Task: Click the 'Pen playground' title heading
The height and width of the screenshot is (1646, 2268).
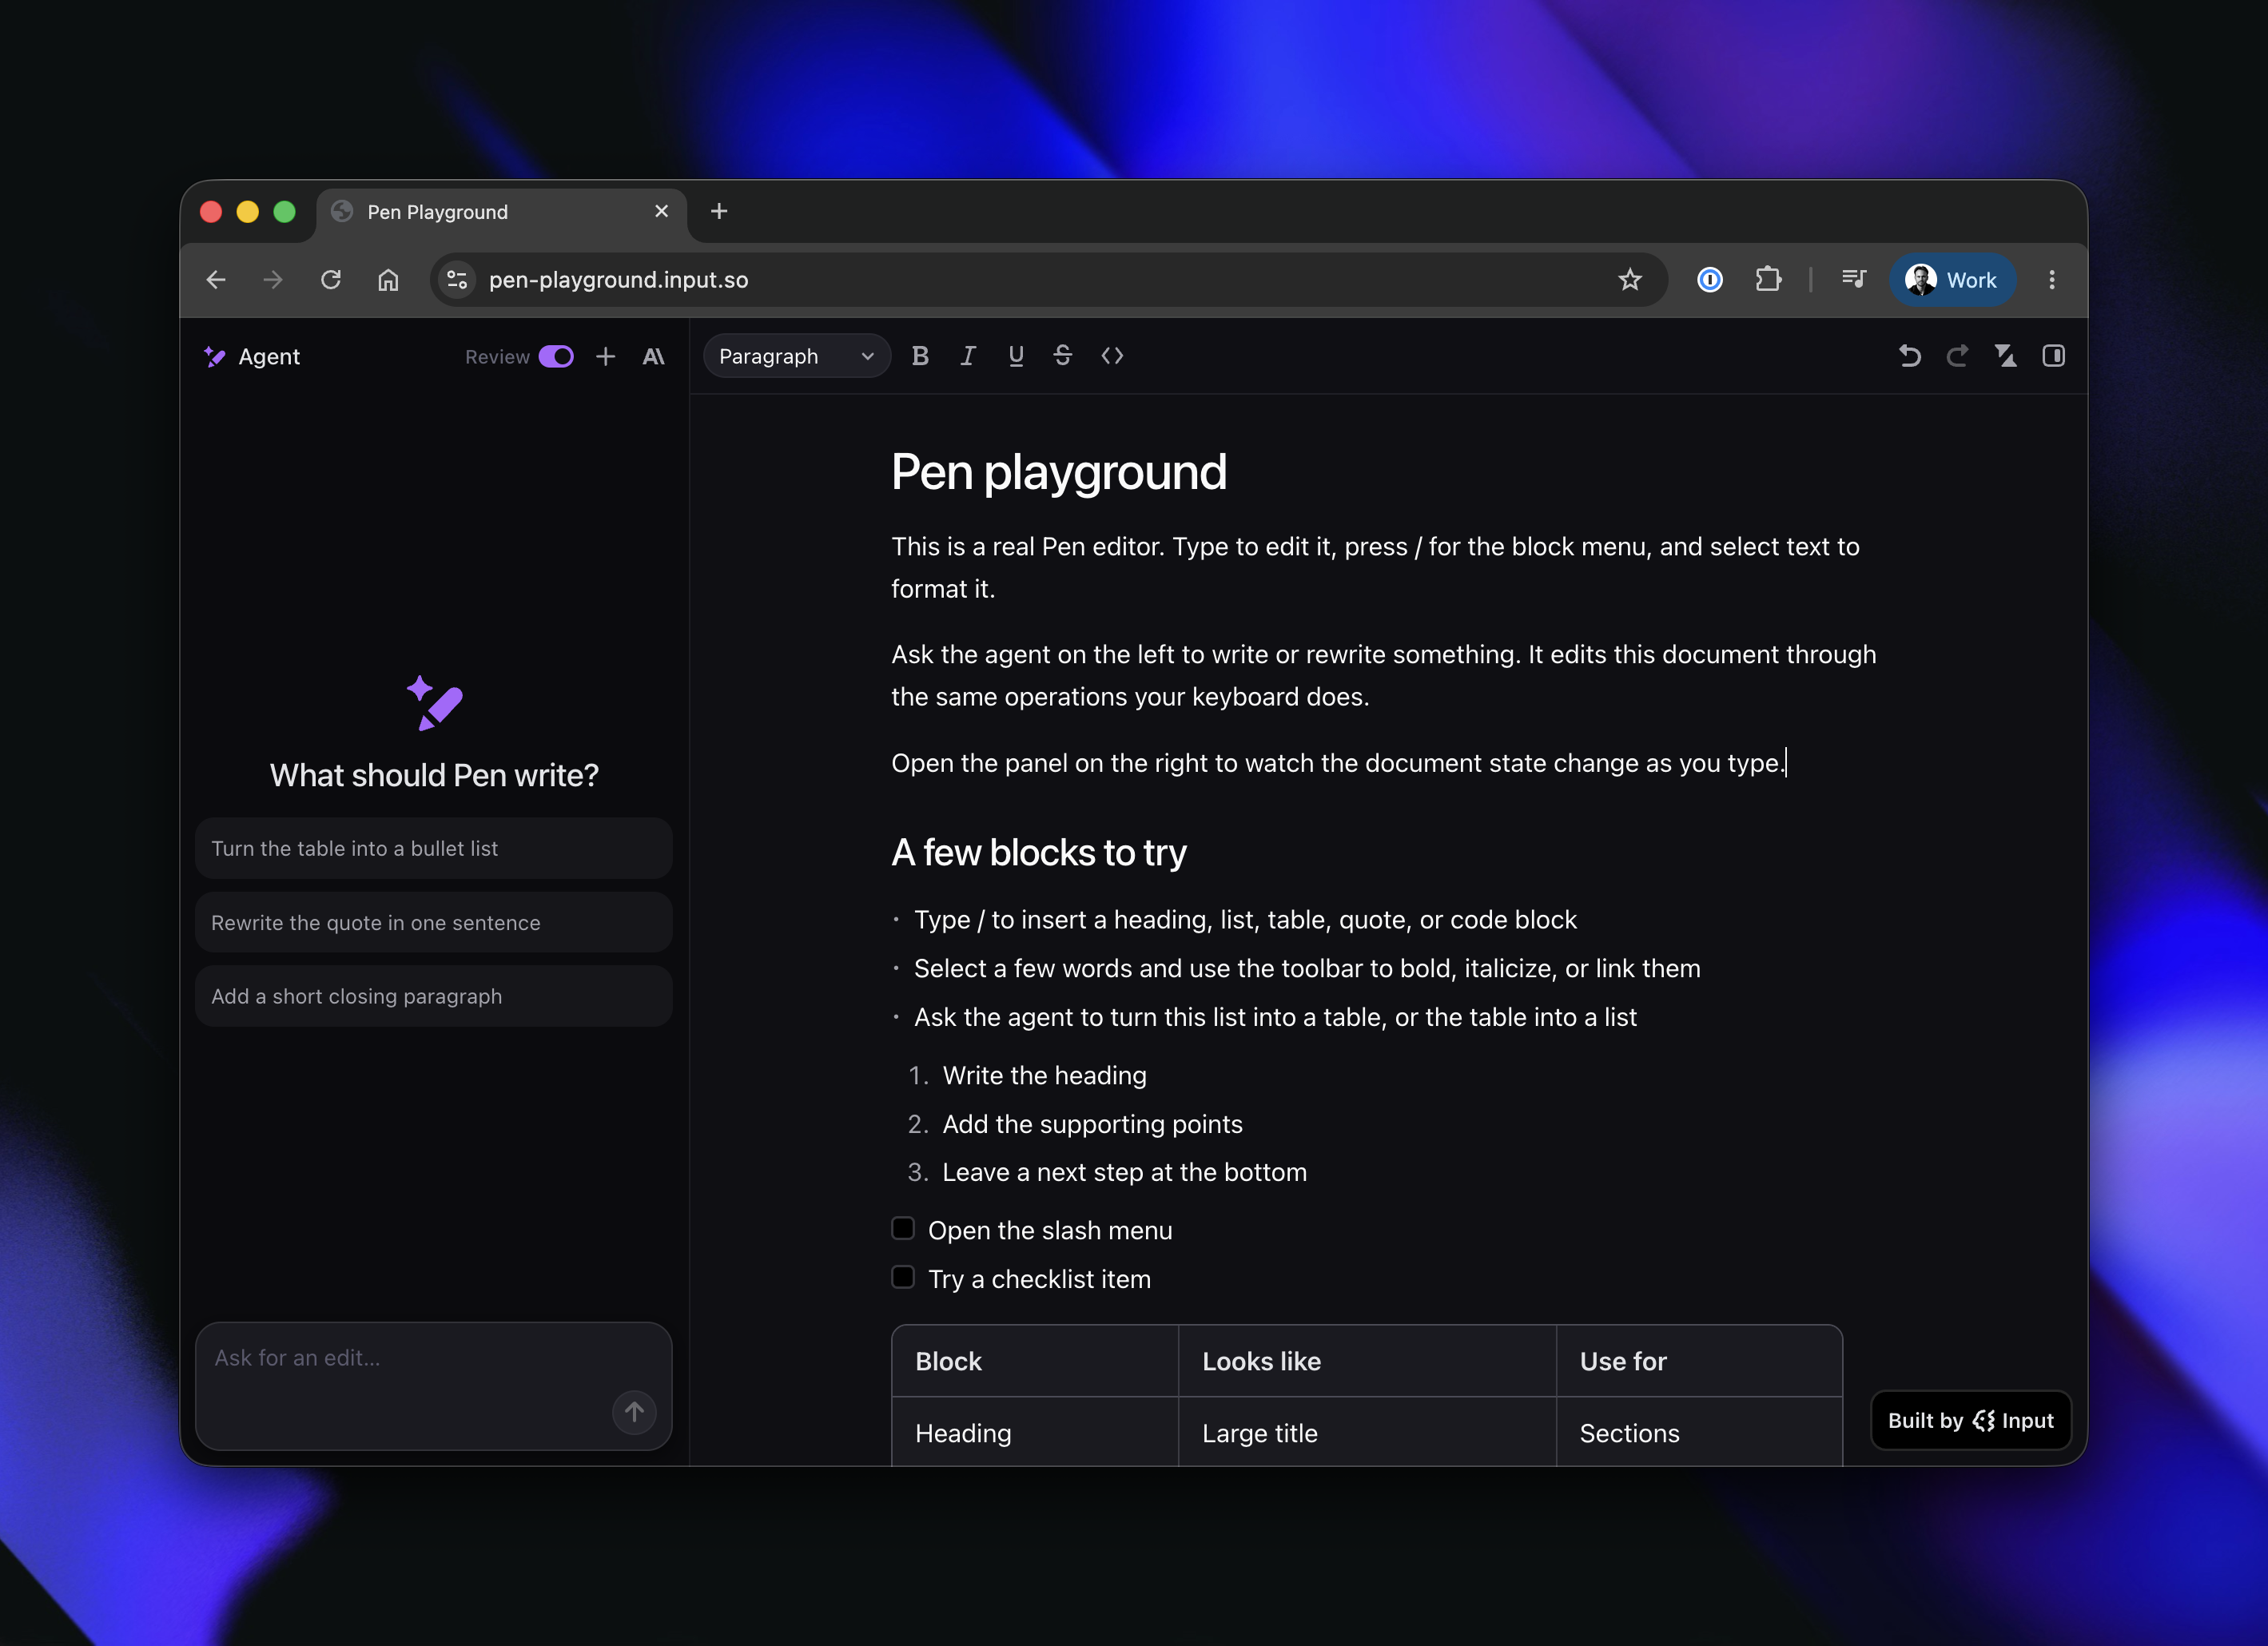Action: [1058, 472]
